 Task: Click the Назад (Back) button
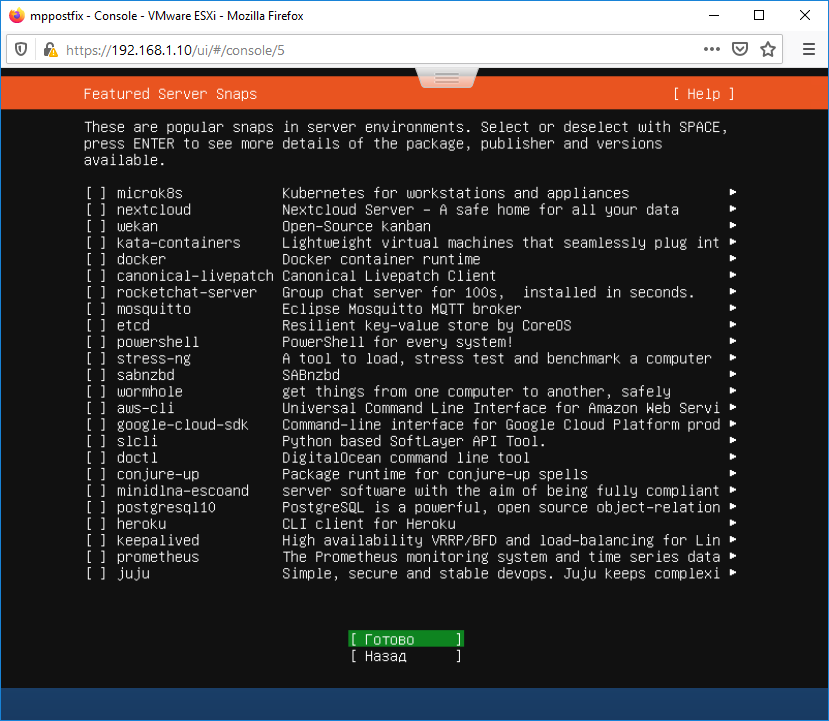click(406, 656)
